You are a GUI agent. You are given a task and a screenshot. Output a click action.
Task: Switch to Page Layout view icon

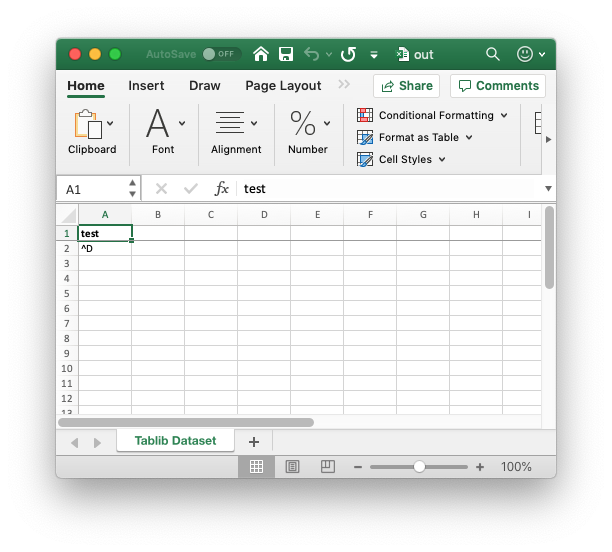pos(292,467)
